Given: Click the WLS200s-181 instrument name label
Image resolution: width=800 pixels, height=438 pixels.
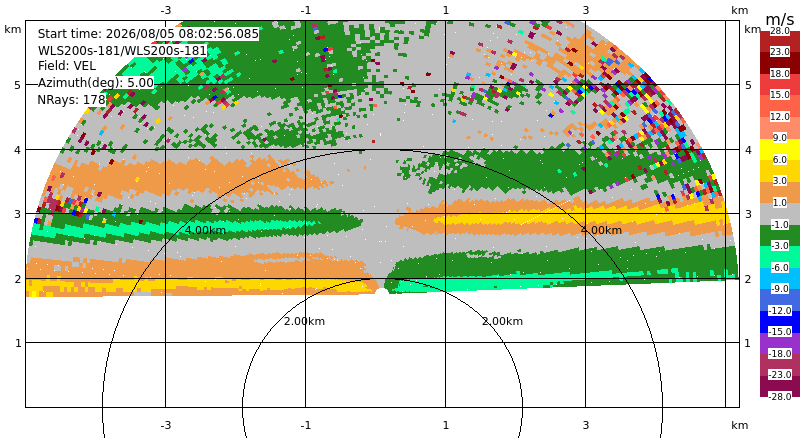Looking at the screenshot, I should coord(122,51).
